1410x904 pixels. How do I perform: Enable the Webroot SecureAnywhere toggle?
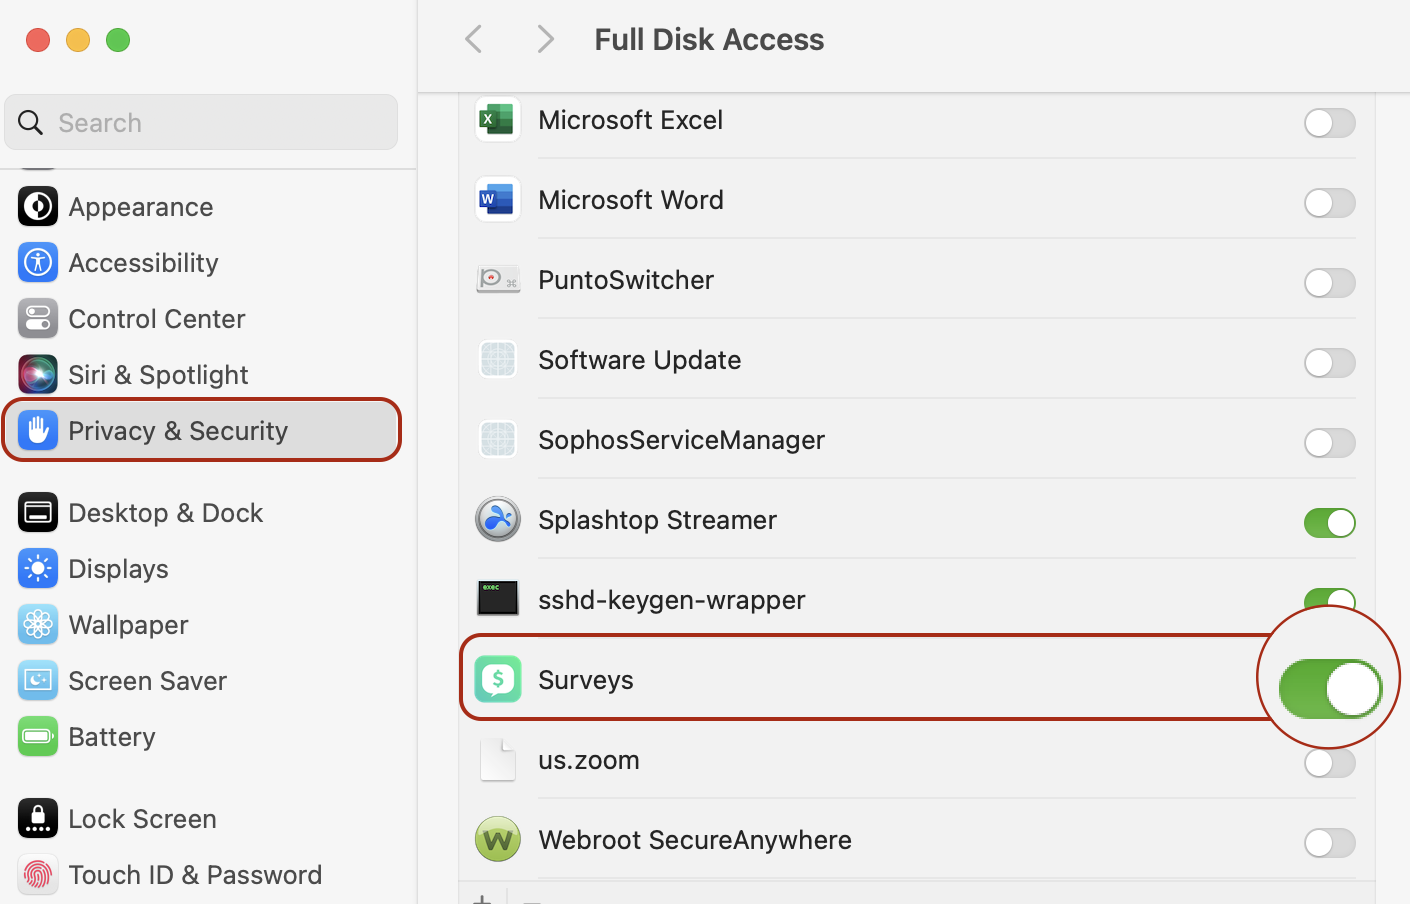[1329, 843]
